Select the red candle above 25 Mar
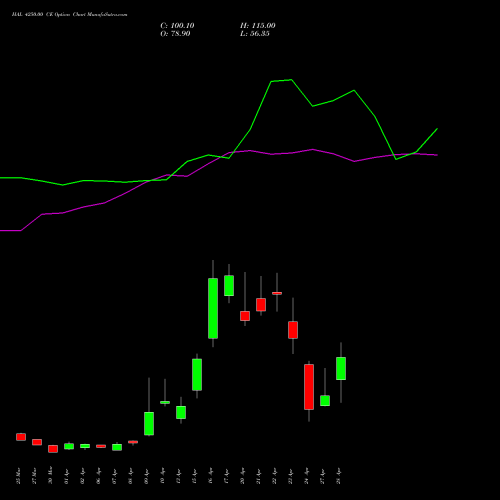The image size is (500, 500). pyautogui.click(x=21, y=437)
